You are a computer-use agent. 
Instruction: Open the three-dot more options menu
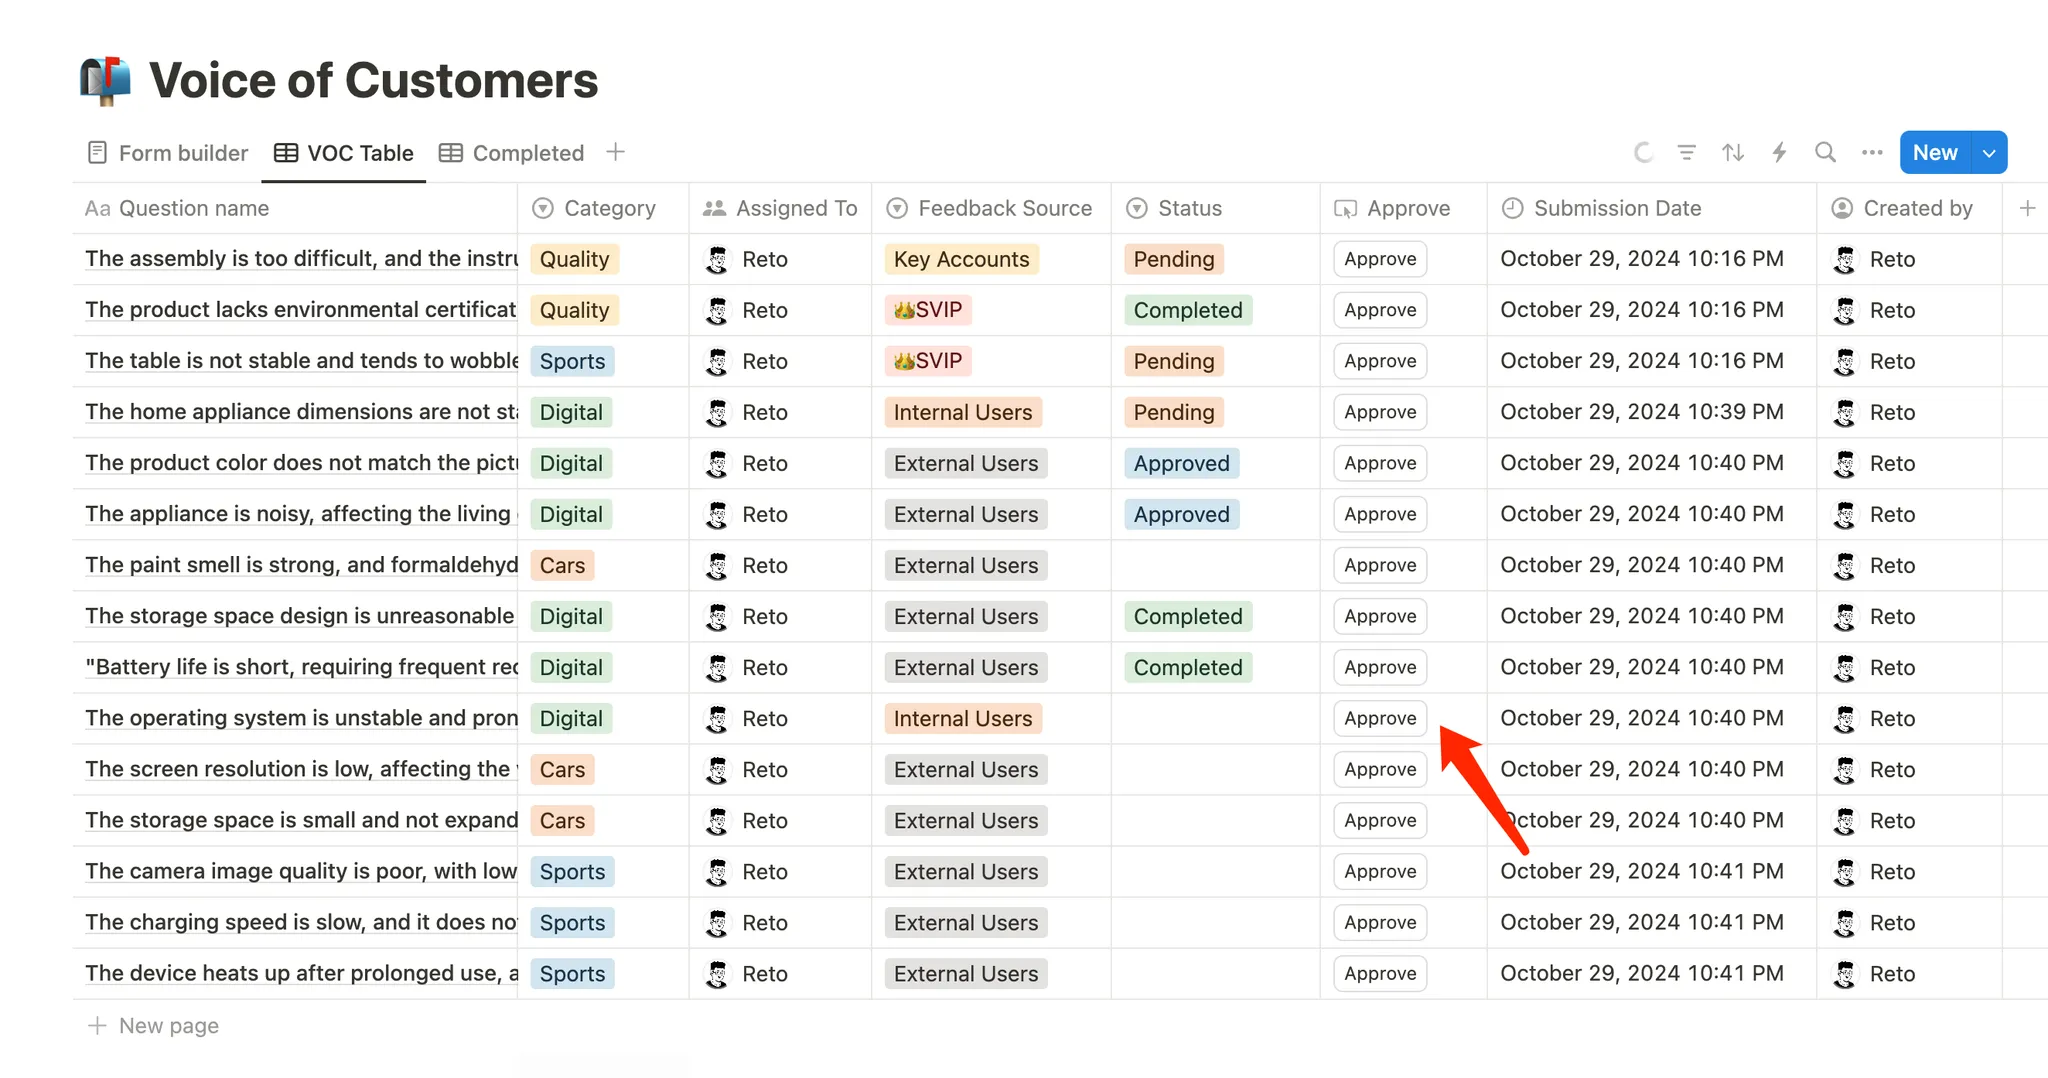[x=1872, y=153]
